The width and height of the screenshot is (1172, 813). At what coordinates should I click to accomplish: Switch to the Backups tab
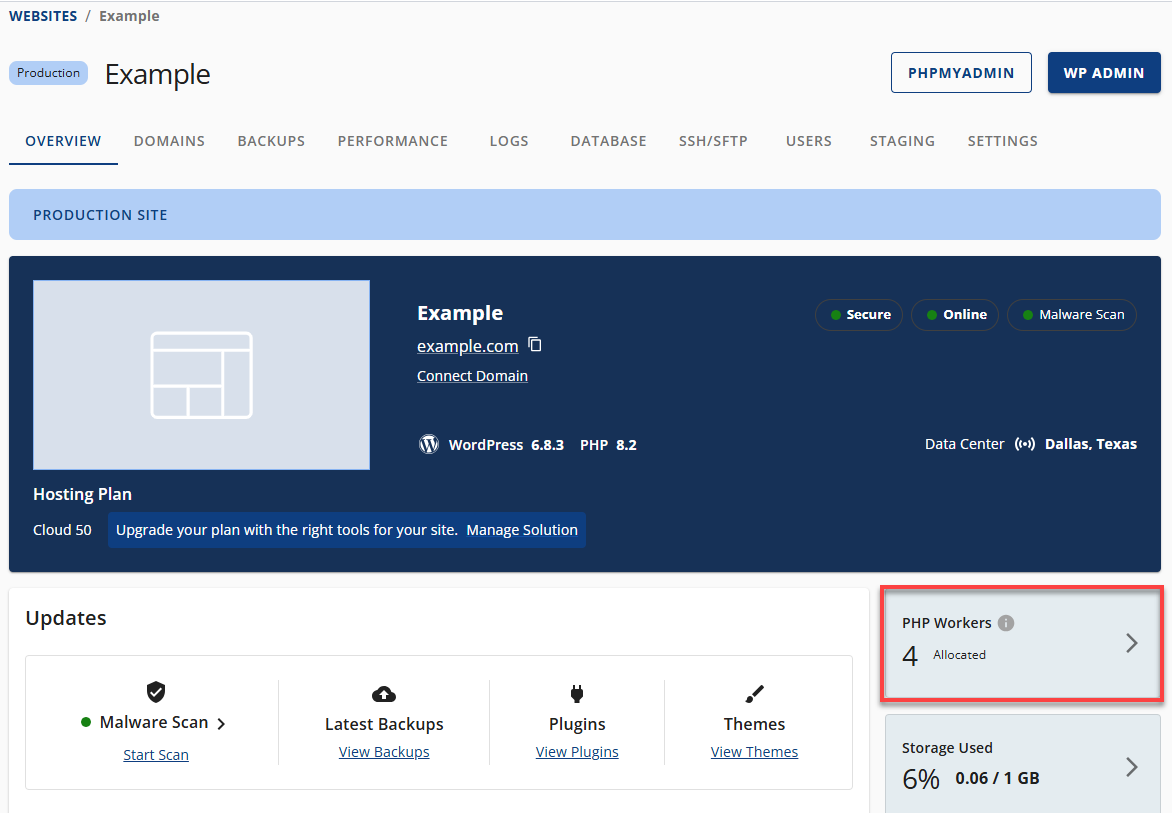(271, 141)
